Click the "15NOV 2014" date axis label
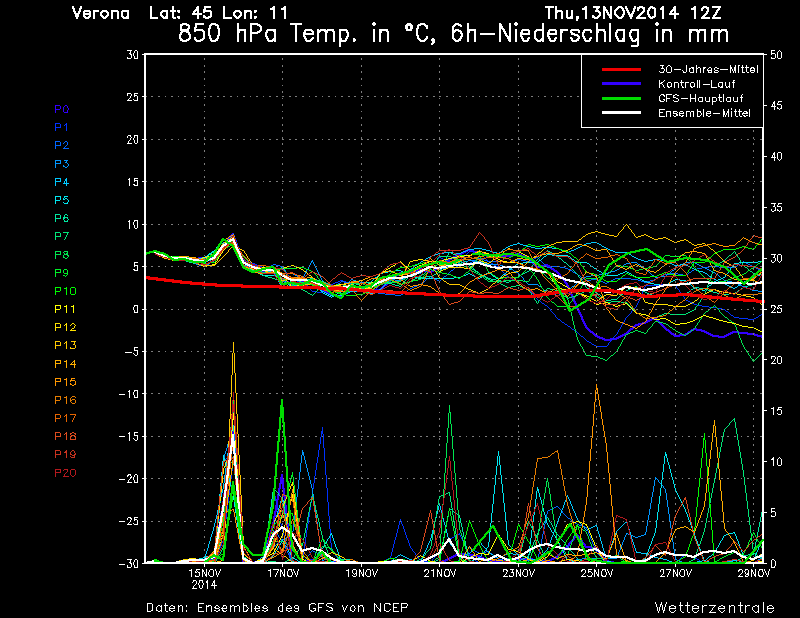Viewport: 800px width, 618px height. 205,579
